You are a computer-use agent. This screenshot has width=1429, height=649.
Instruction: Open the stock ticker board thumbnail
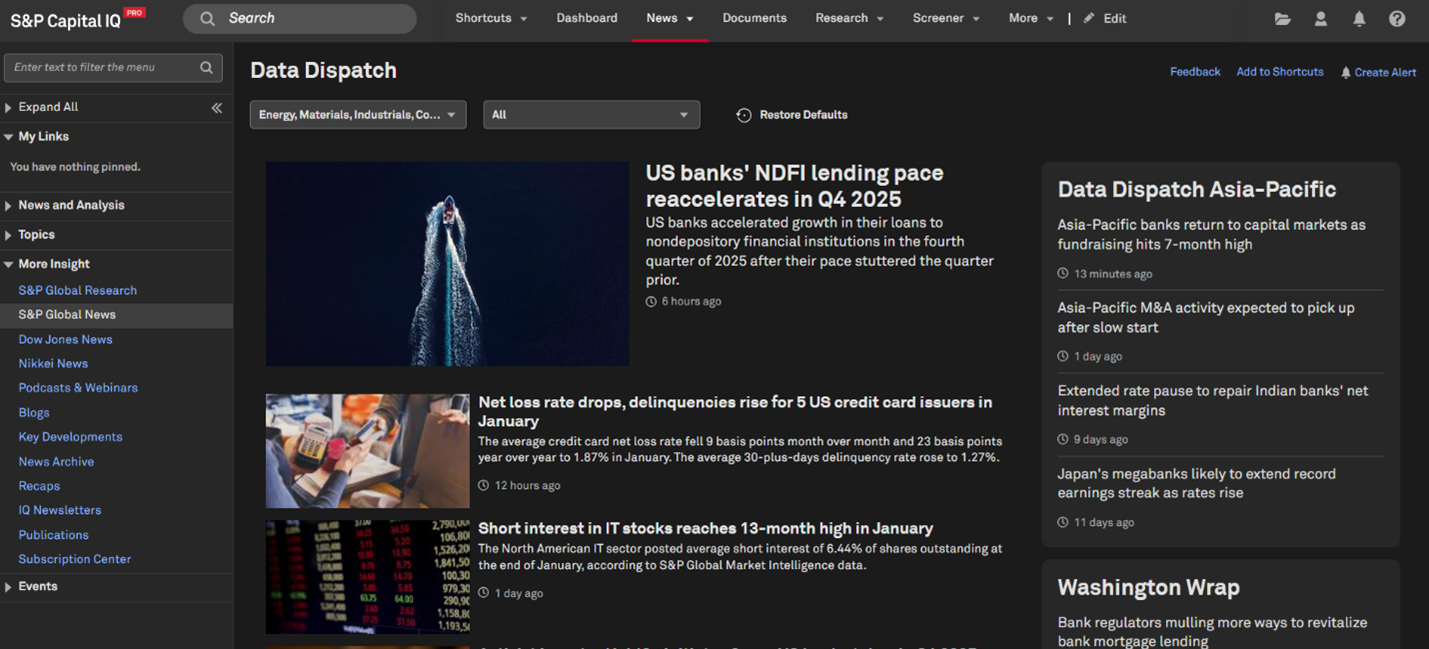[367, 577]
